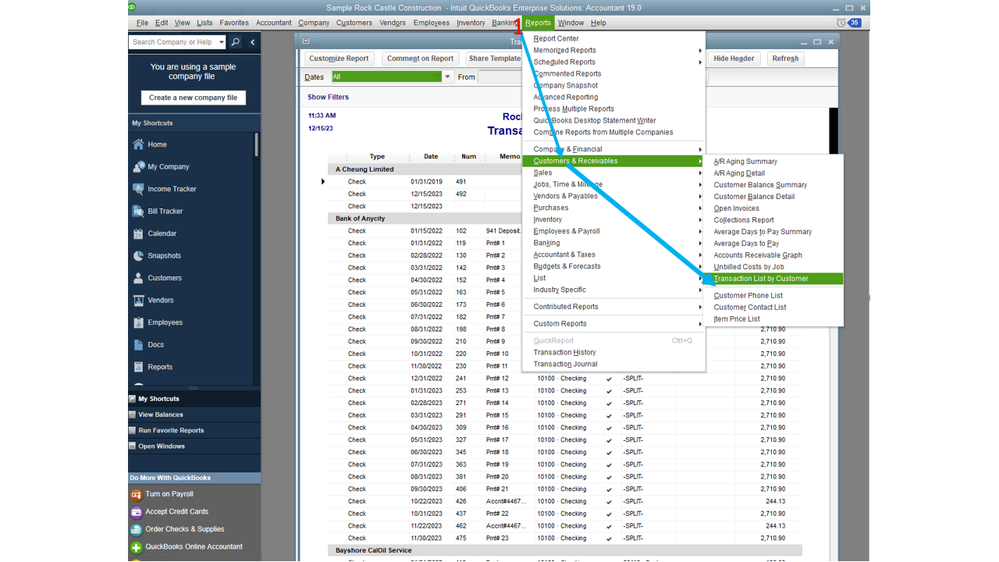Select Customer Balance Detail report

[x=754, y=197]
